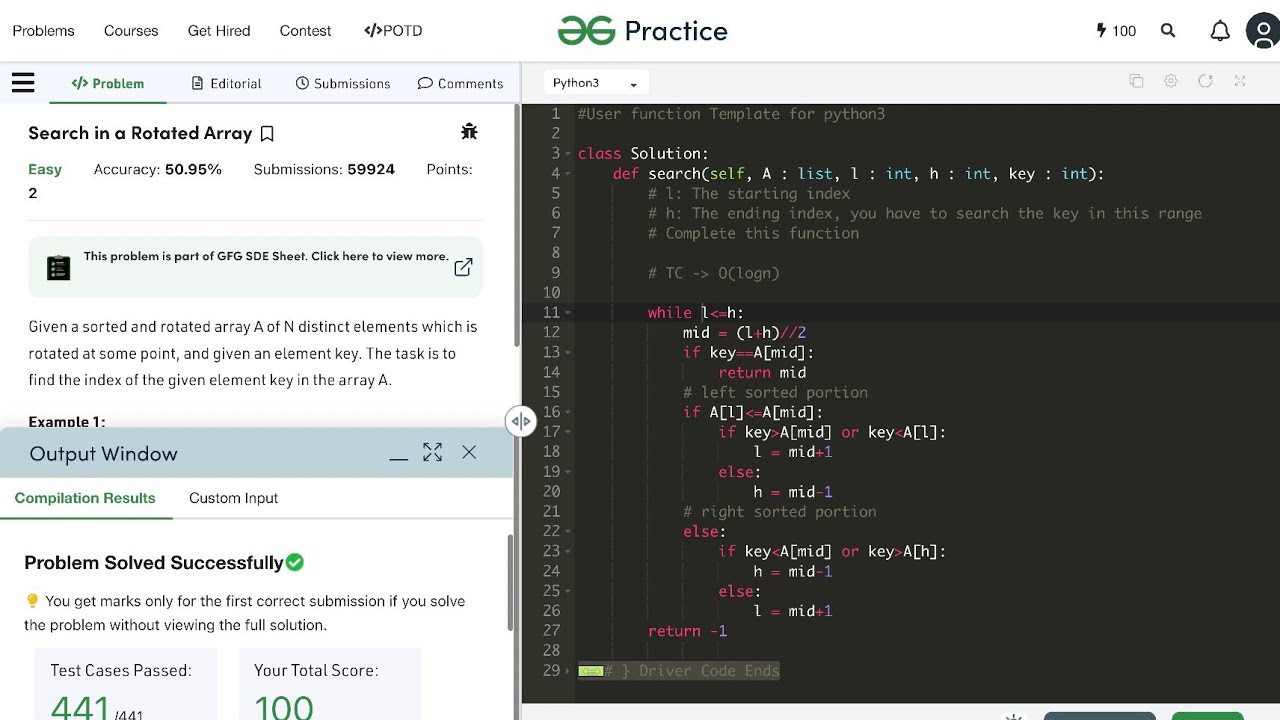Click the 'Problem Solved Successfully' text
Screen dimensions: 1280x720
tap(154, 563)
